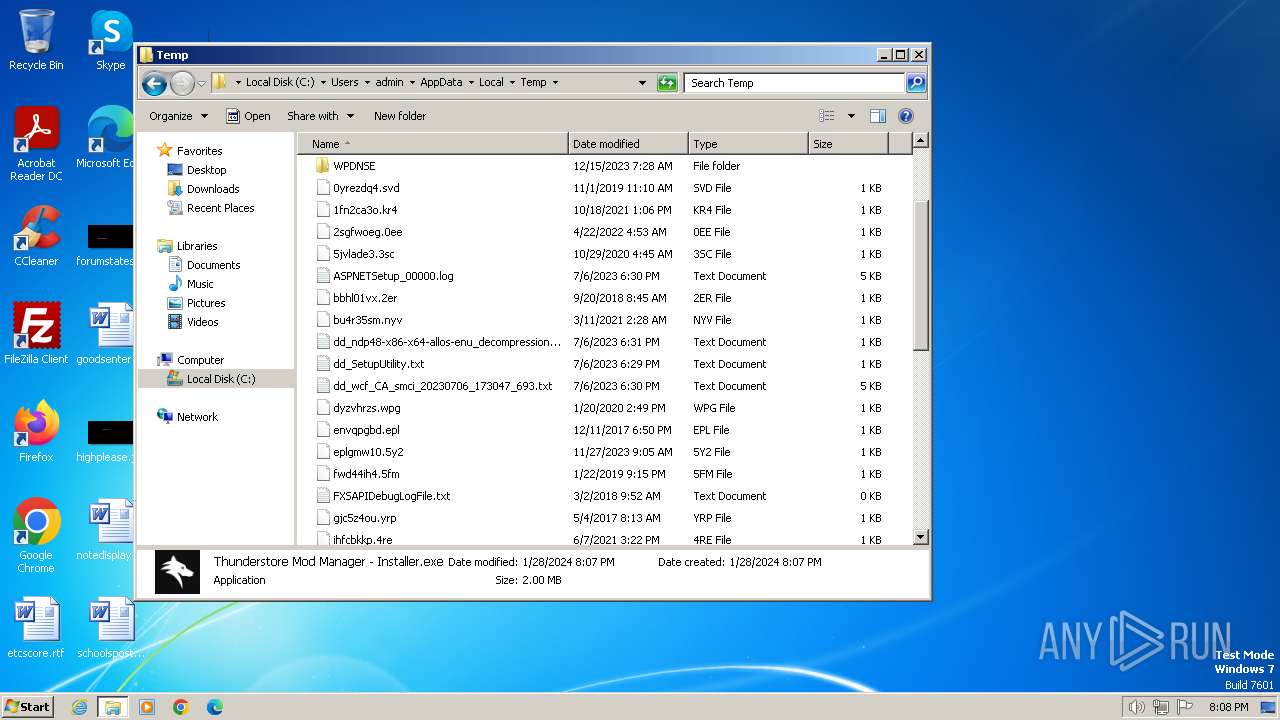Image resolution: width=1280 pixels, height=720 pixels.
Task: Sort files by the Size column
Action: coord(848,144)
